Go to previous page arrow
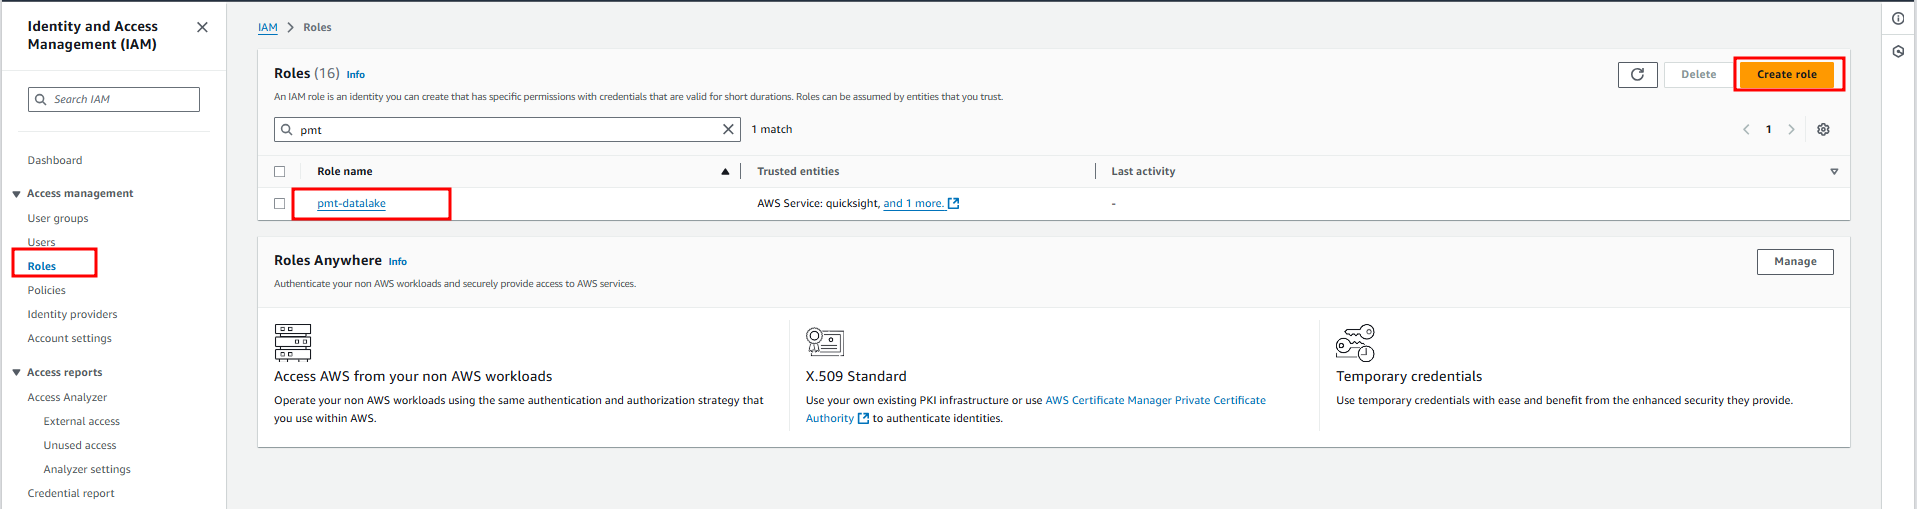The width and height of the screenshot is (1917, 509). (x=1746, y=130)
